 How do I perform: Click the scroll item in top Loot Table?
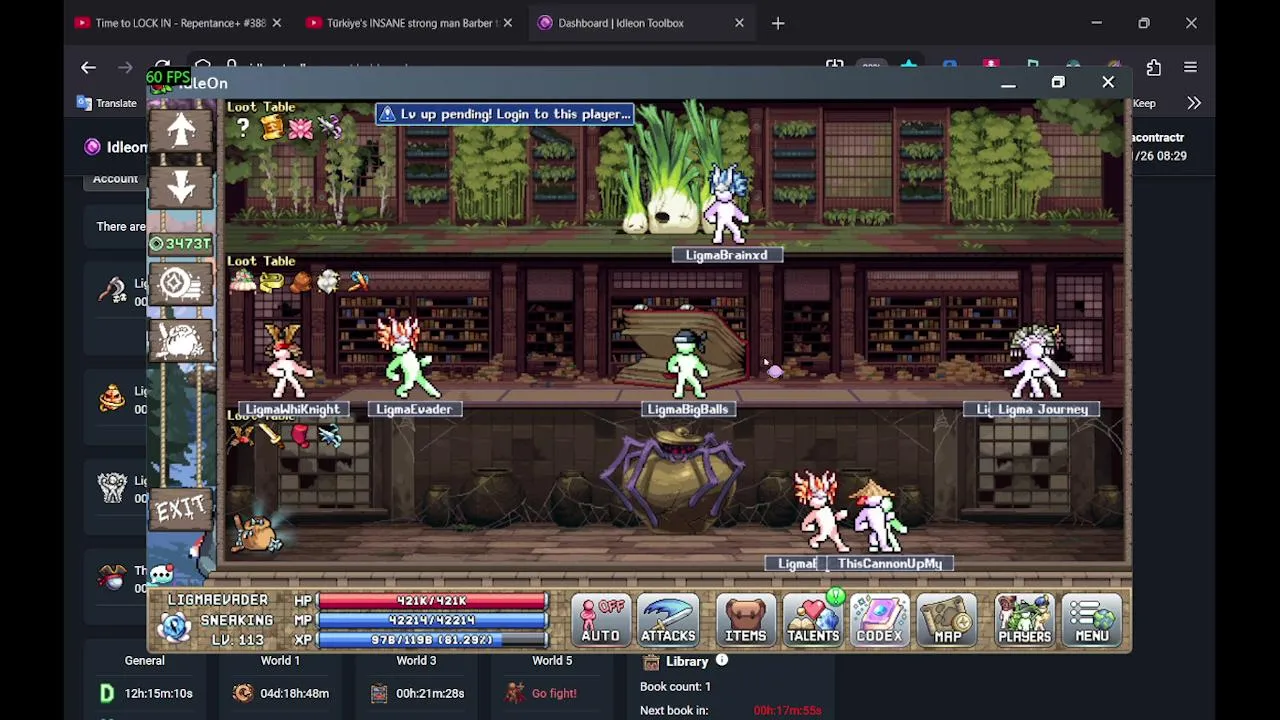(272, 127)
